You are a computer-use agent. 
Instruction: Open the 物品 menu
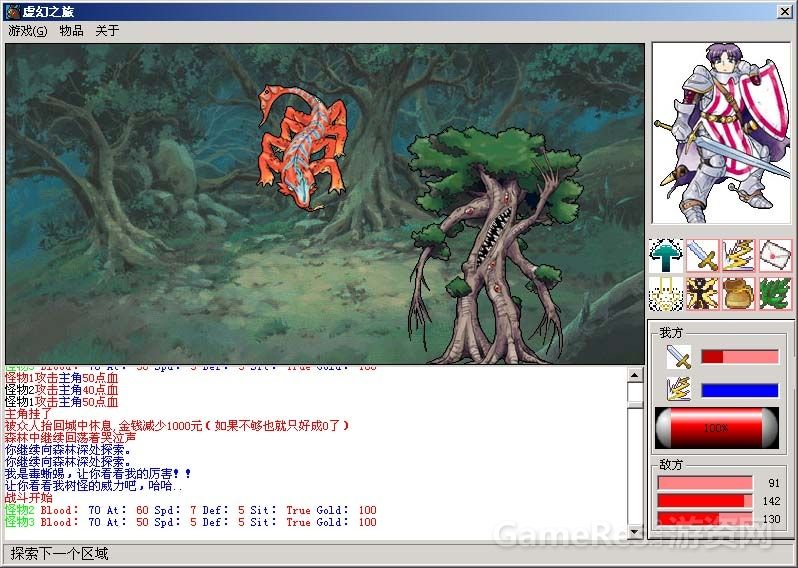[x=71, y=31]
